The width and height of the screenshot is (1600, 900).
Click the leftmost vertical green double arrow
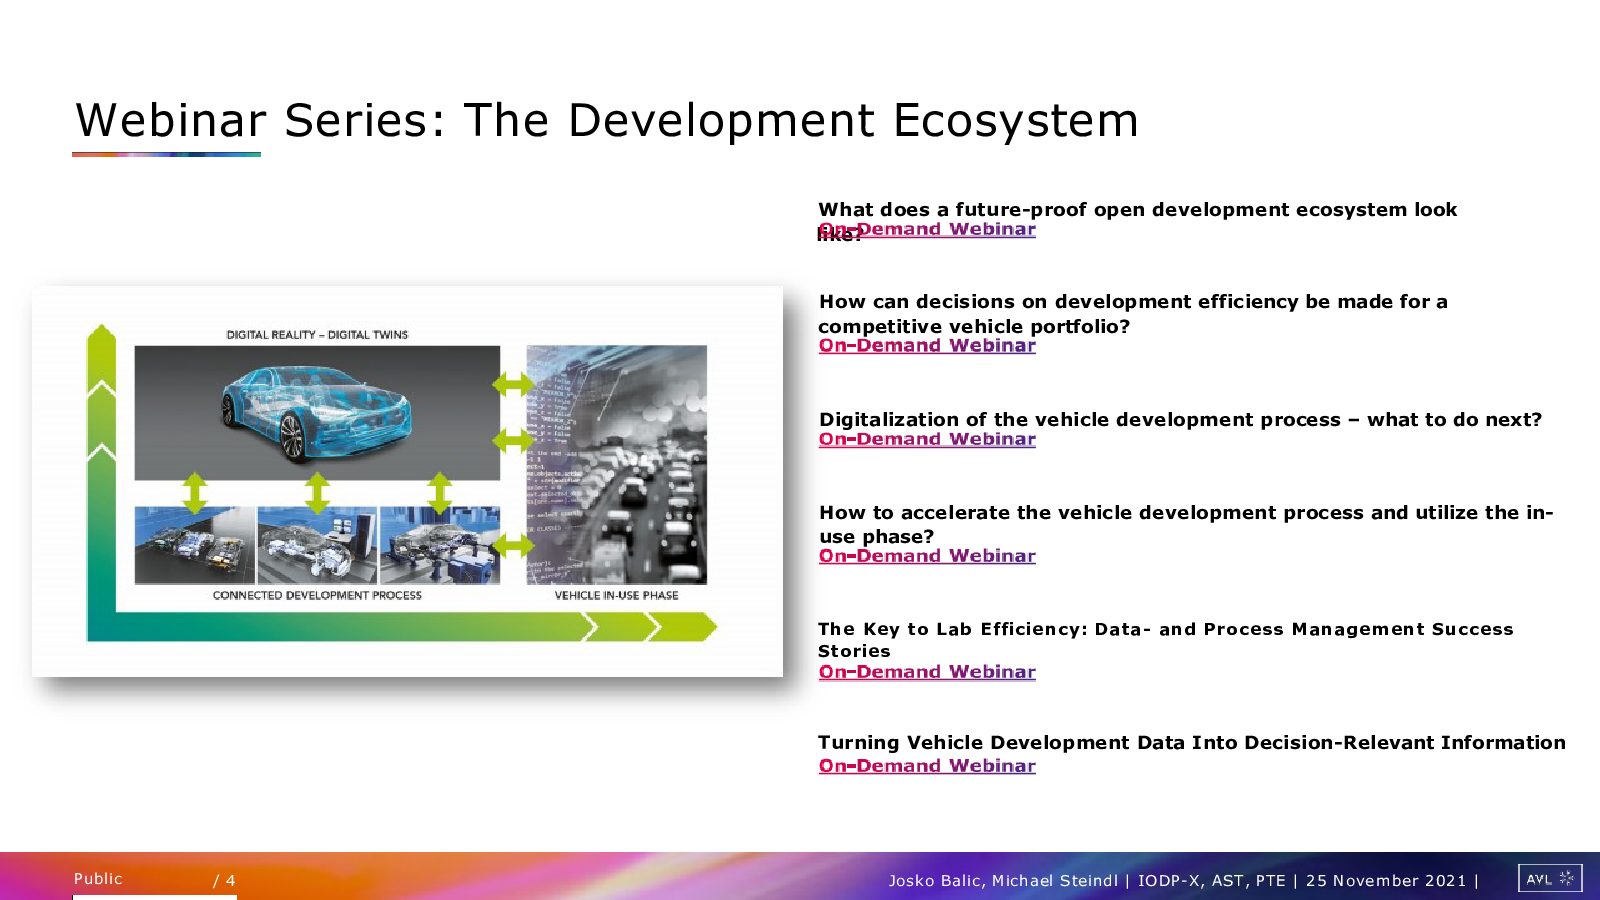[195, 493]
